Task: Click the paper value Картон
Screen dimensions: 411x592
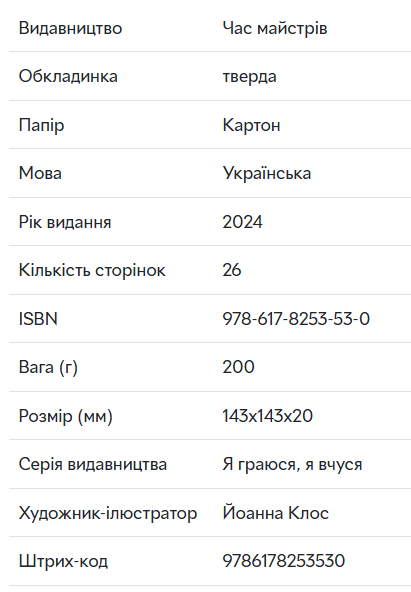Action: [251, 125]
